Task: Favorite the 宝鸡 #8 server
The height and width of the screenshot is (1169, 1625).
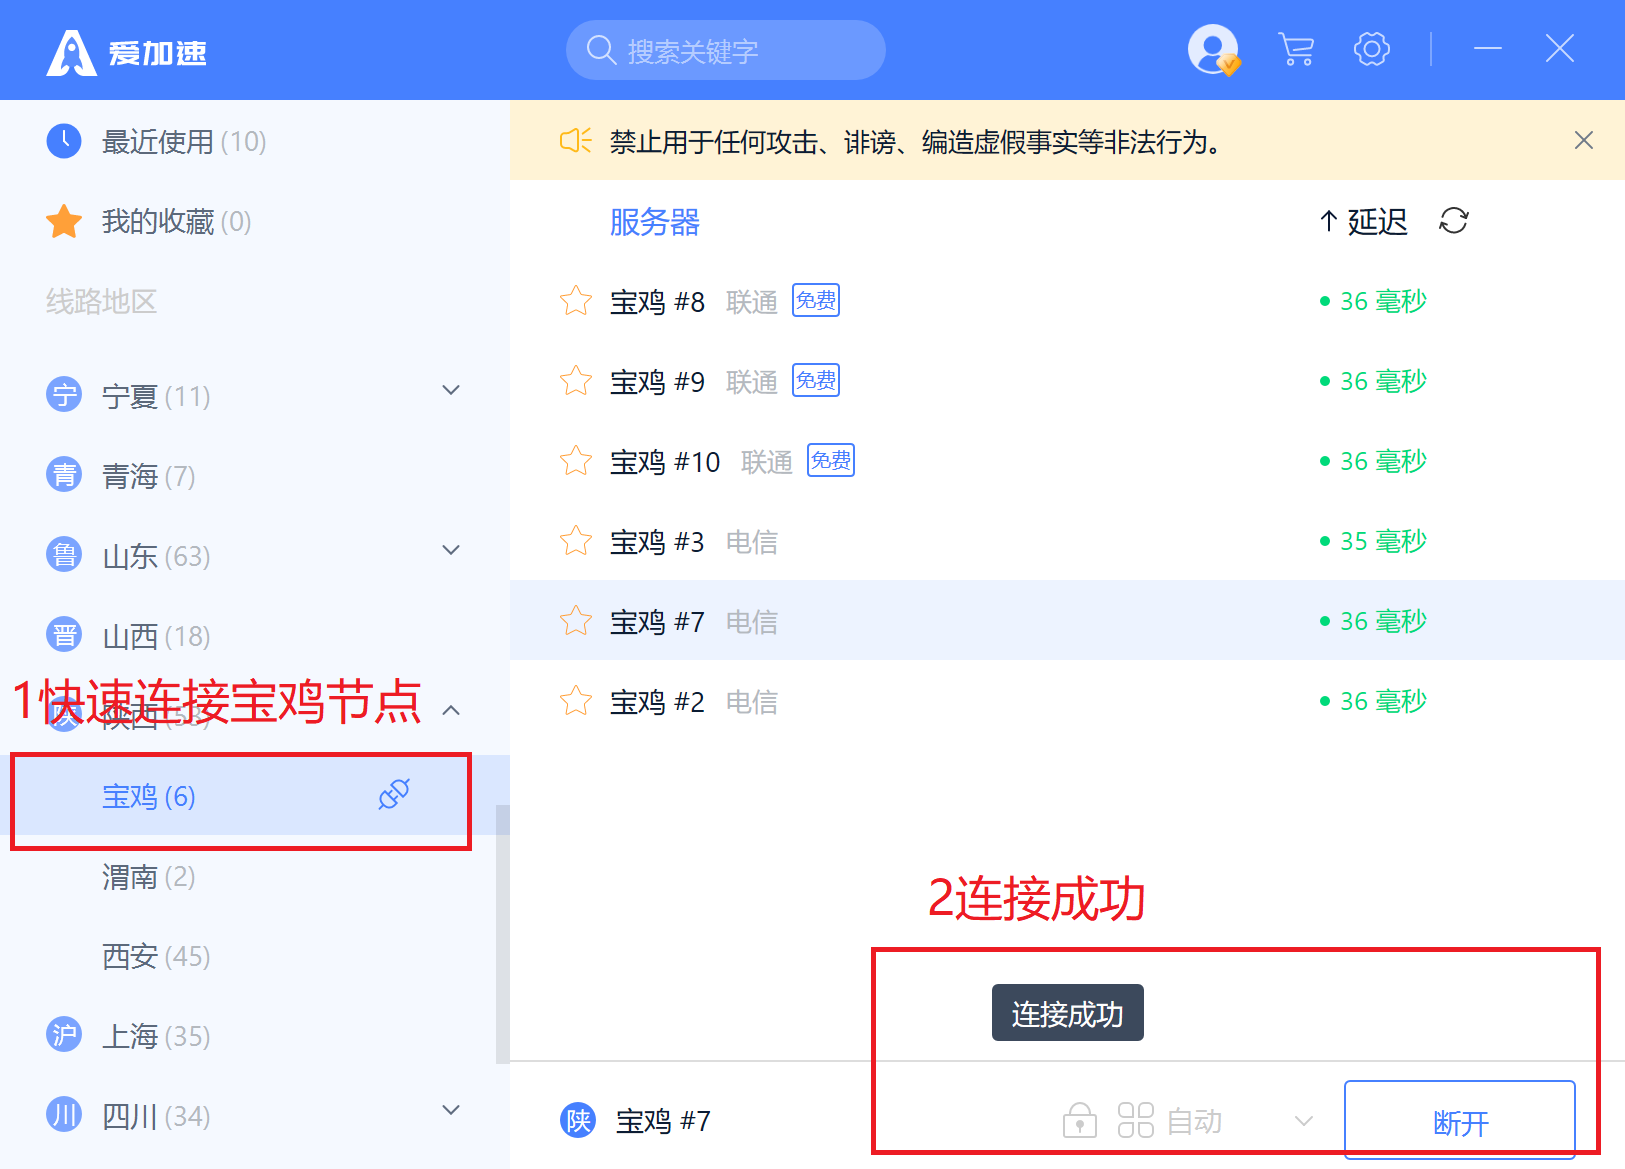Action: coord(576,301)
